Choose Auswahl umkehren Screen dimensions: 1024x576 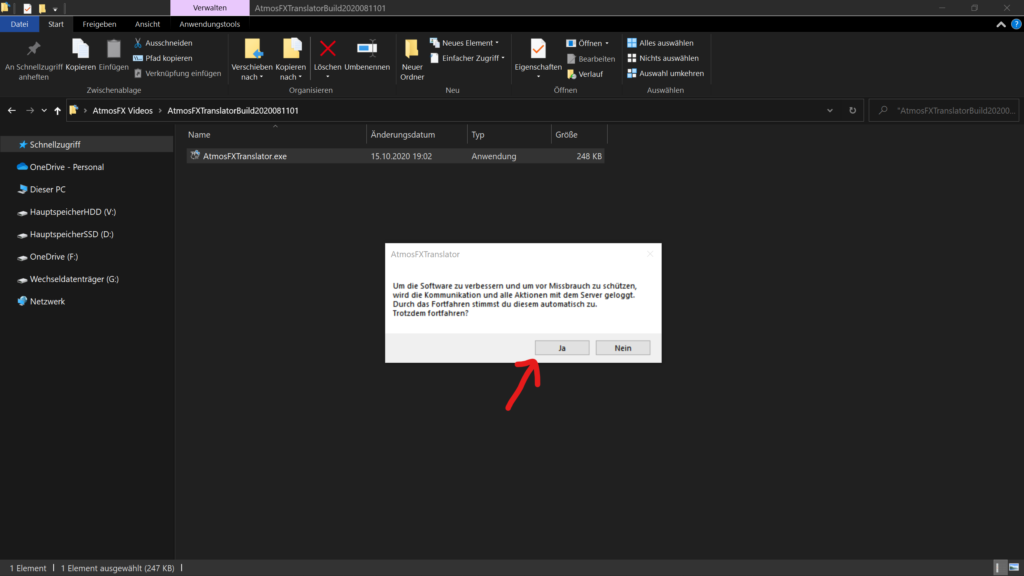coord(665,73)
